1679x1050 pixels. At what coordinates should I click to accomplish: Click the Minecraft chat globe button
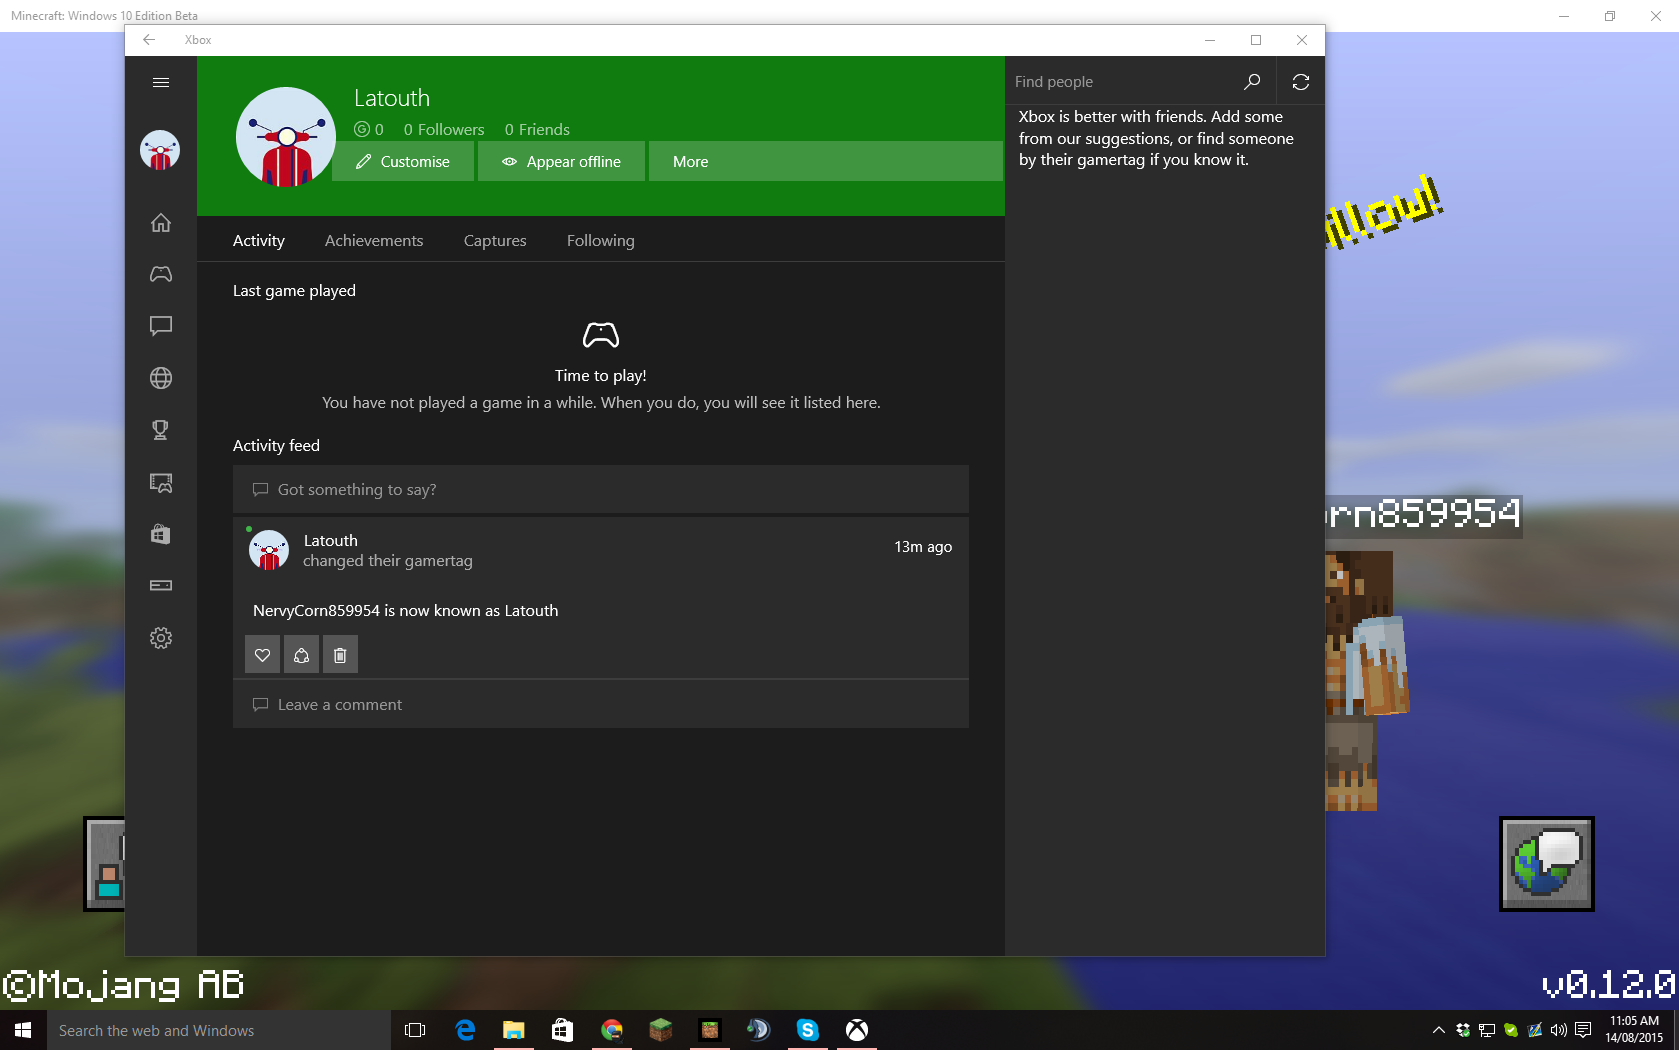[1547, 864]
